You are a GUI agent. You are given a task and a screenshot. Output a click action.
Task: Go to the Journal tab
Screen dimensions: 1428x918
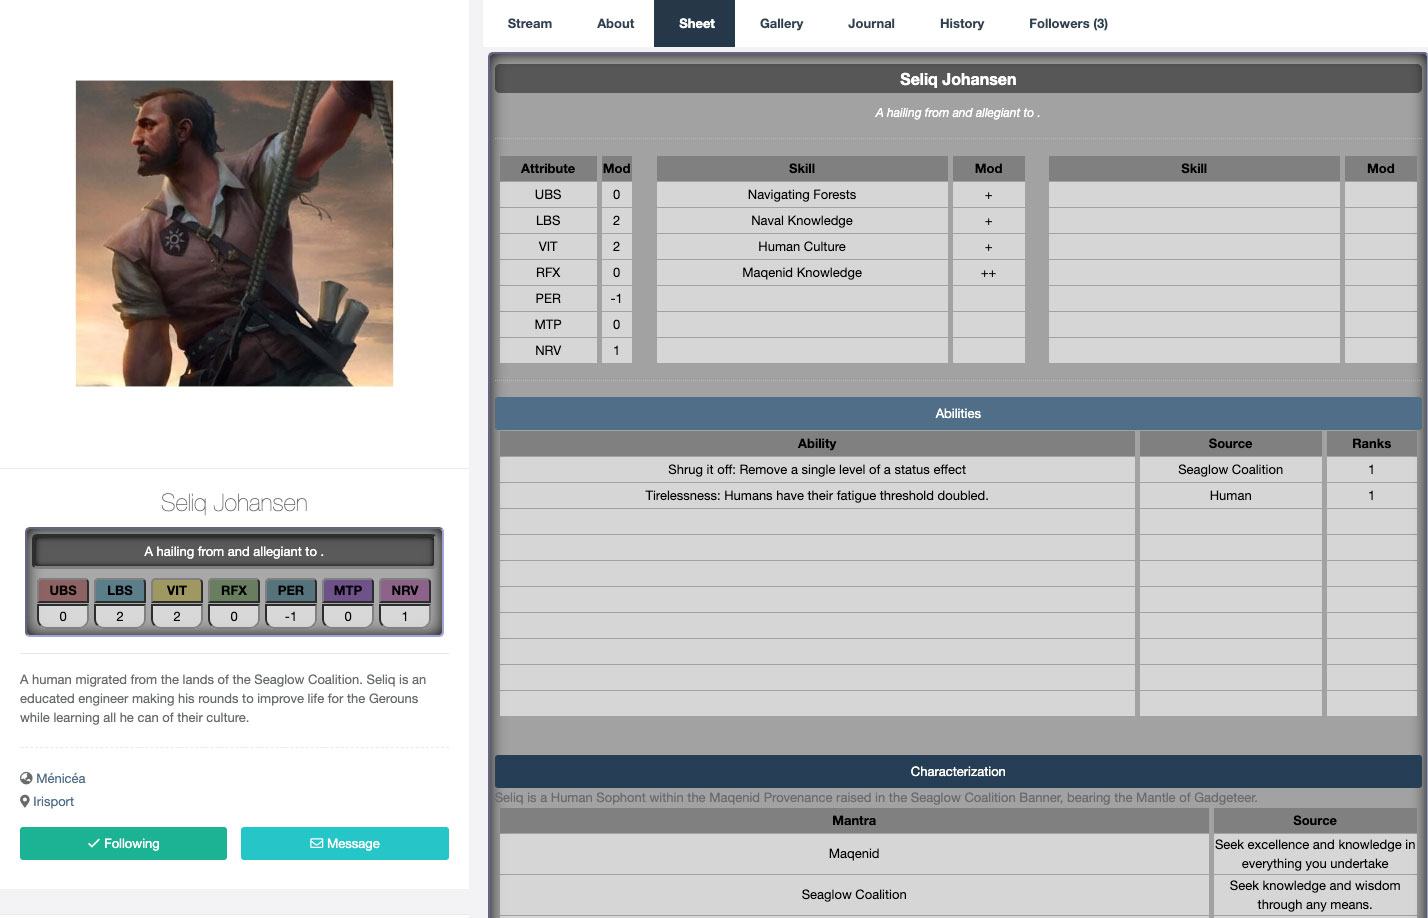tap(871, 23)
